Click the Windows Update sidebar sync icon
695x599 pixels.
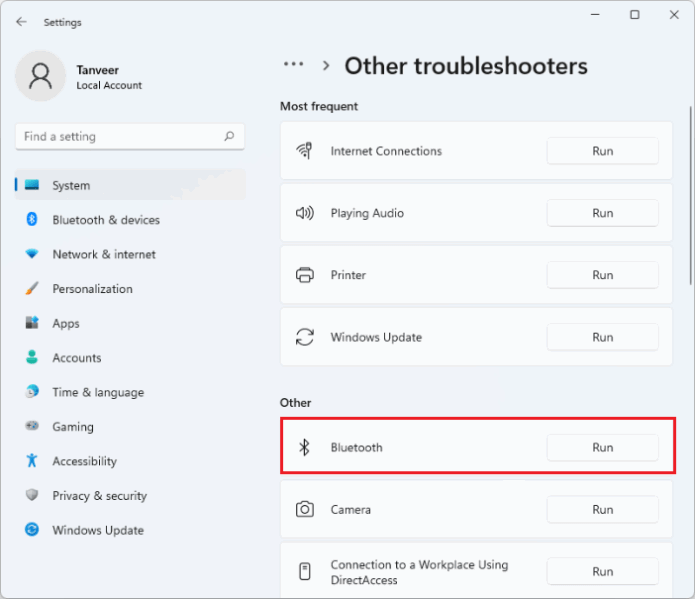pos(32,529)
